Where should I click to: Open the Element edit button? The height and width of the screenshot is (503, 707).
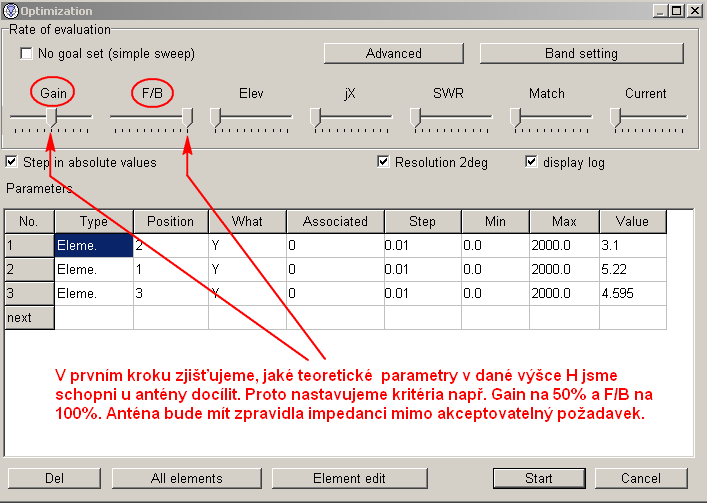click(349, 478)
